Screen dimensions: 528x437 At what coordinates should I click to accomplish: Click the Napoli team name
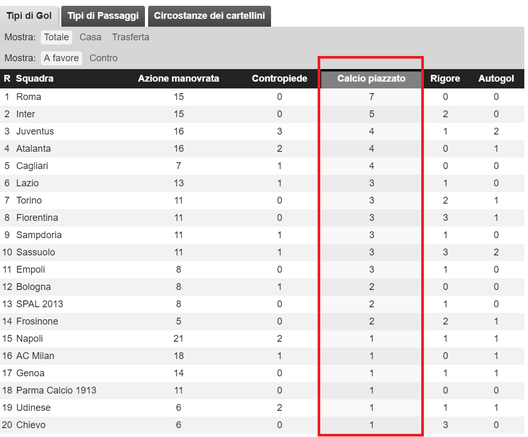[30, 338]
